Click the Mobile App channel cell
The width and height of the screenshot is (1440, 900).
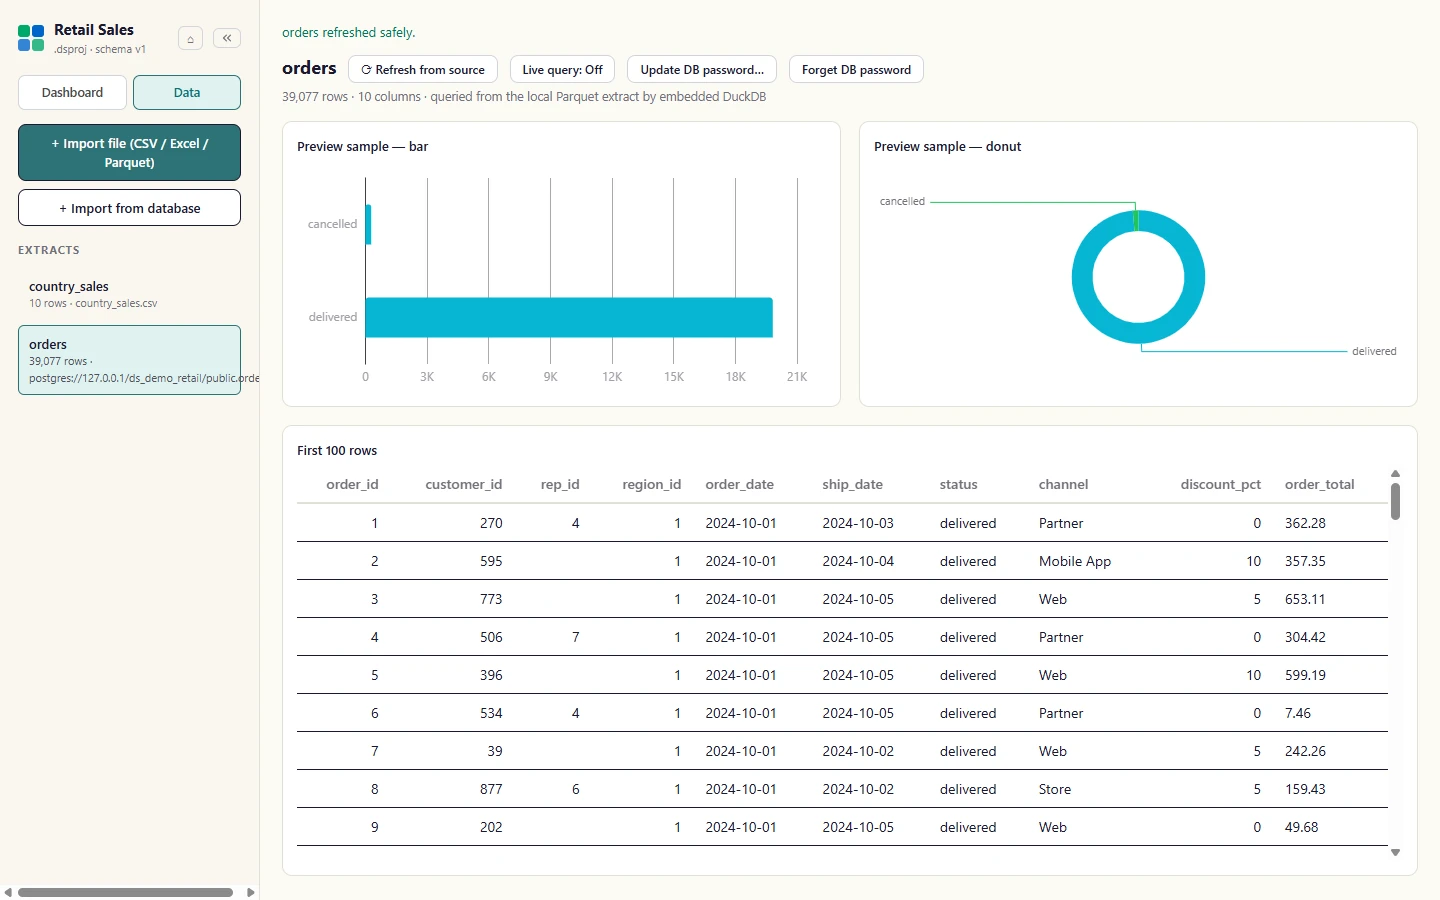tap(1075, 561)
